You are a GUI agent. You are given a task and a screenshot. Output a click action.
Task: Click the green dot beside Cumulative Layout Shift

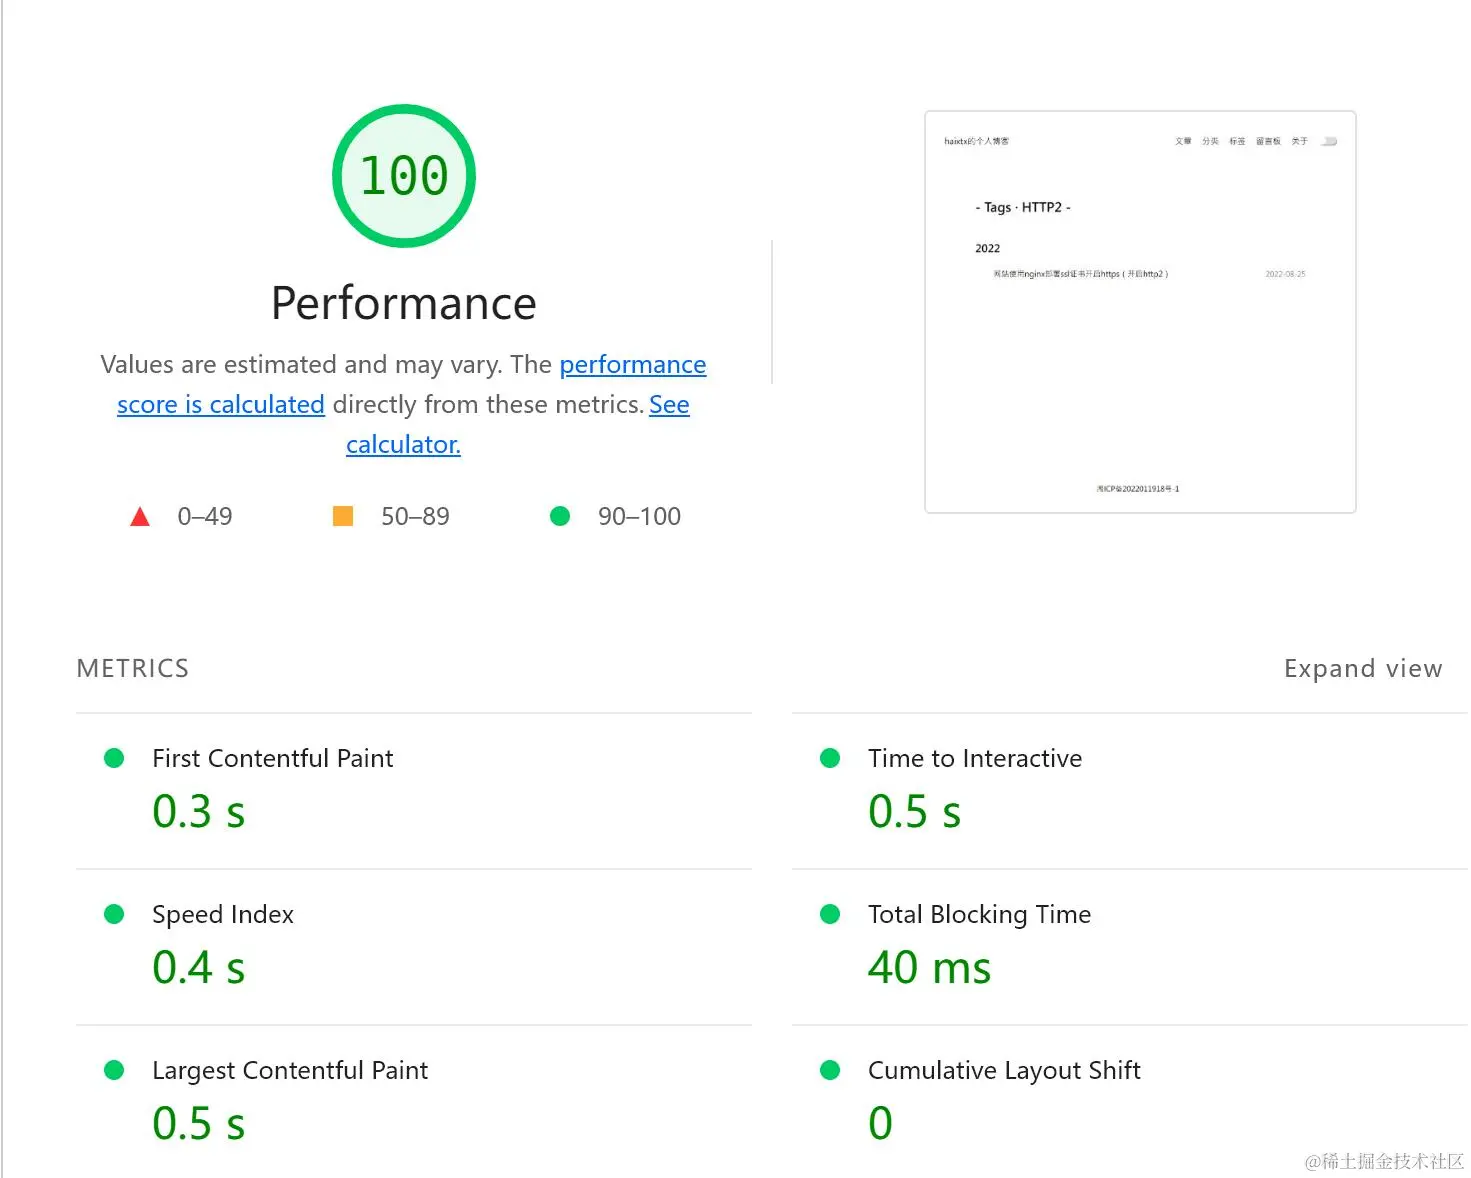coord(830,1070)
